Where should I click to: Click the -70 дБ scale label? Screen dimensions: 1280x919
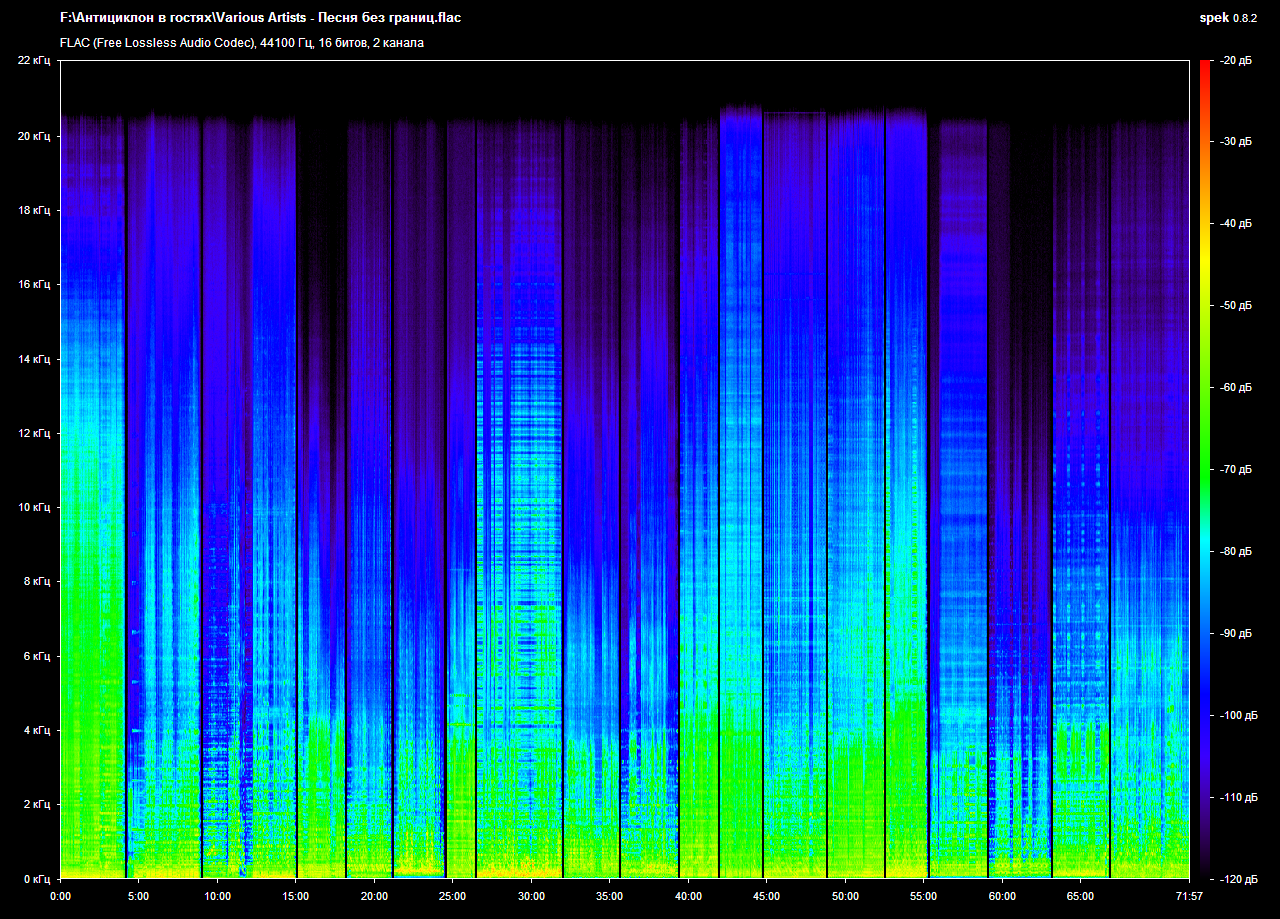1235,469
